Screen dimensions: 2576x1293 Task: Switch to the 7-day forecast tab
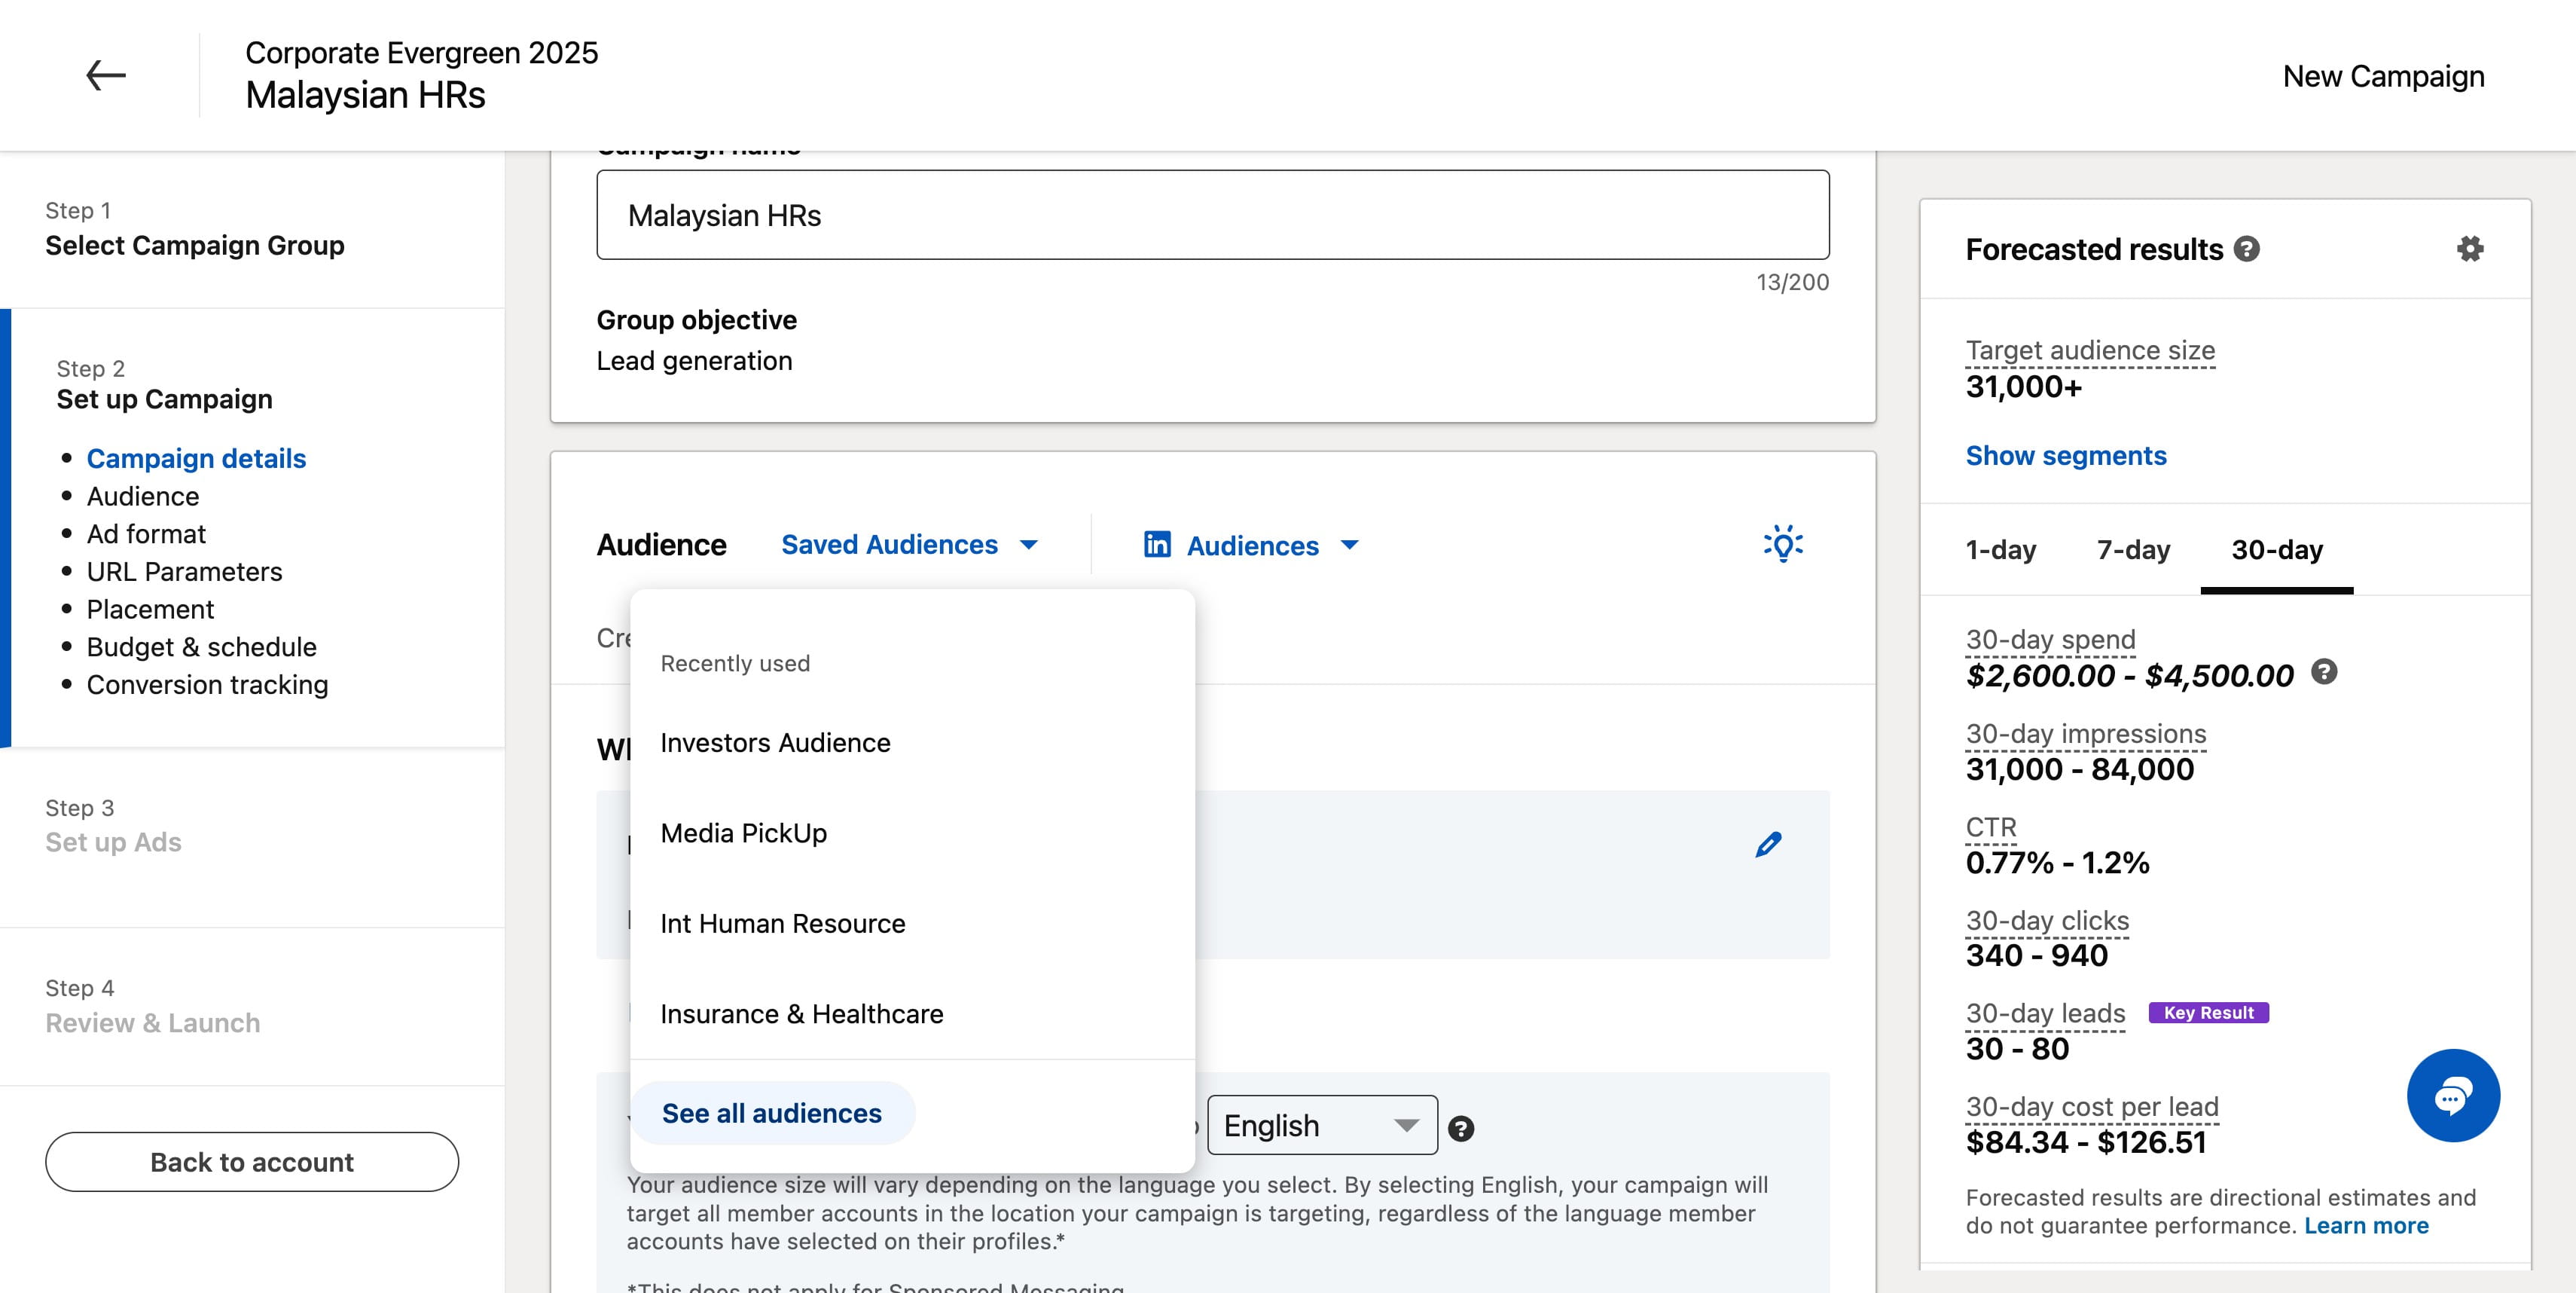point(2133,550)
